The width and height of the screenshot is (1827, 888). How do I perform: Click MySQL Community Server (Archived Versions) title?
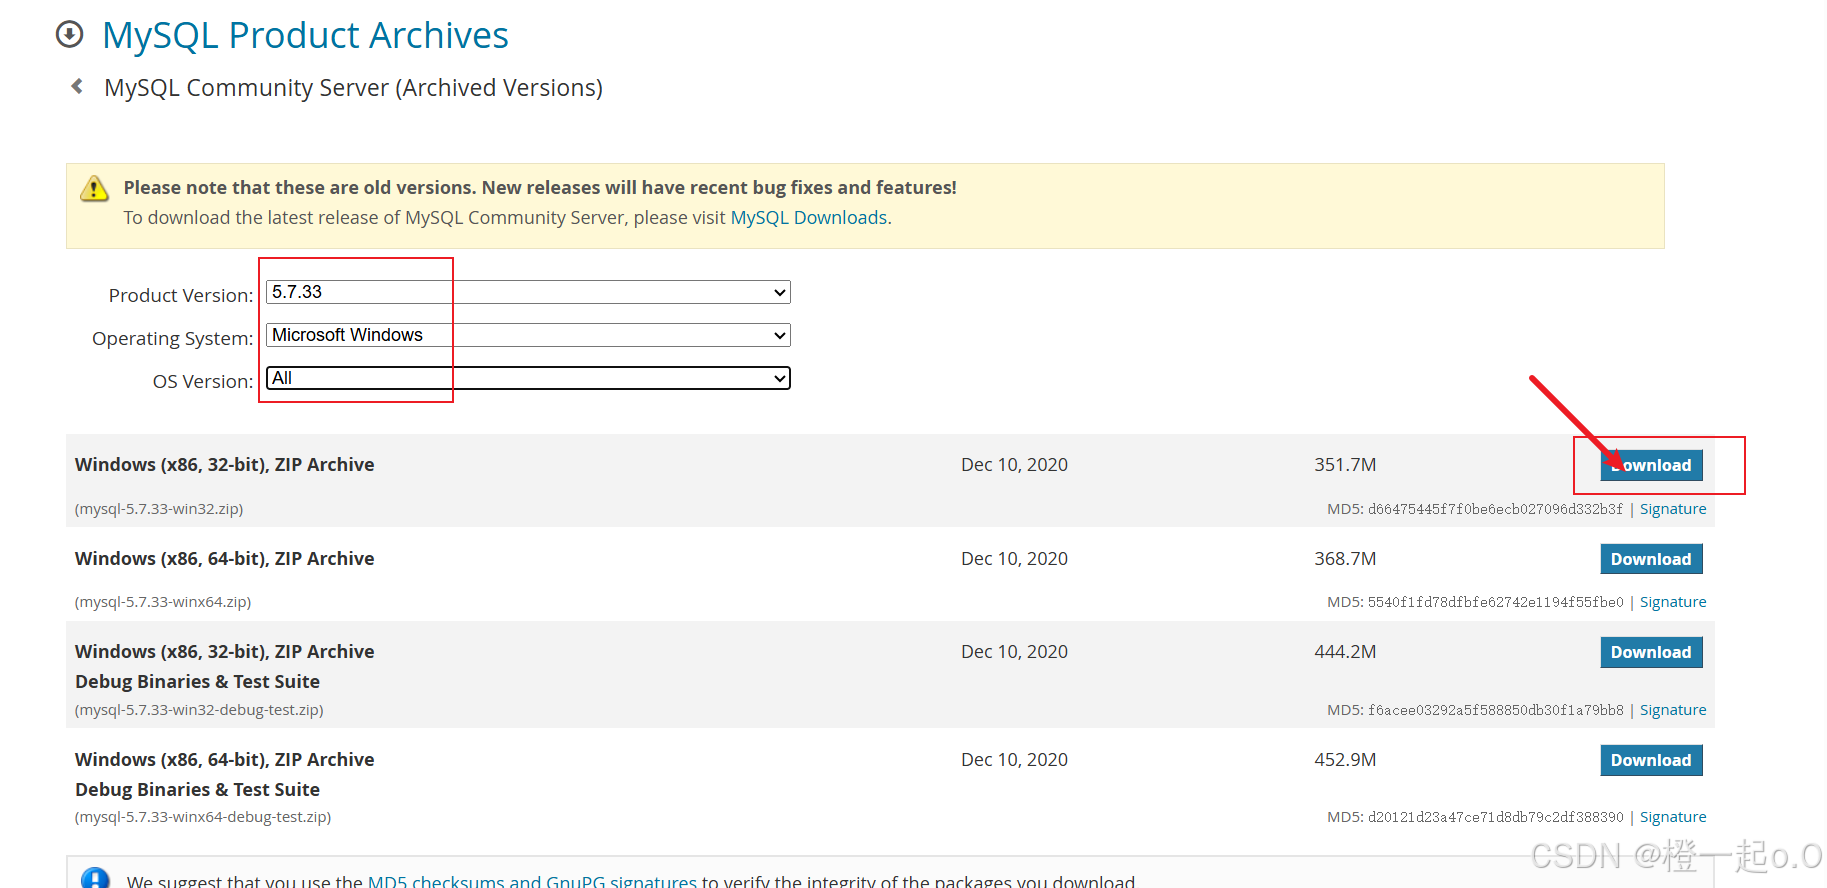pyautogui.click(x=353, y=88)
